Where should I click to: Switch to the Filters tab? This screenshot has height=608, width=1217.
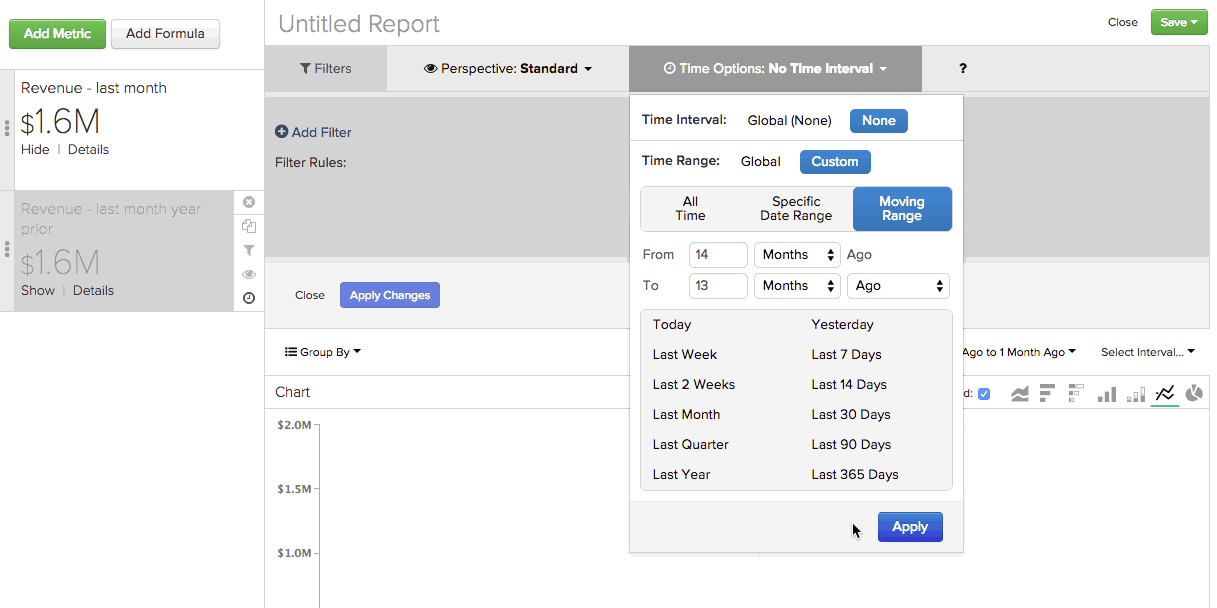pos(325,69)
